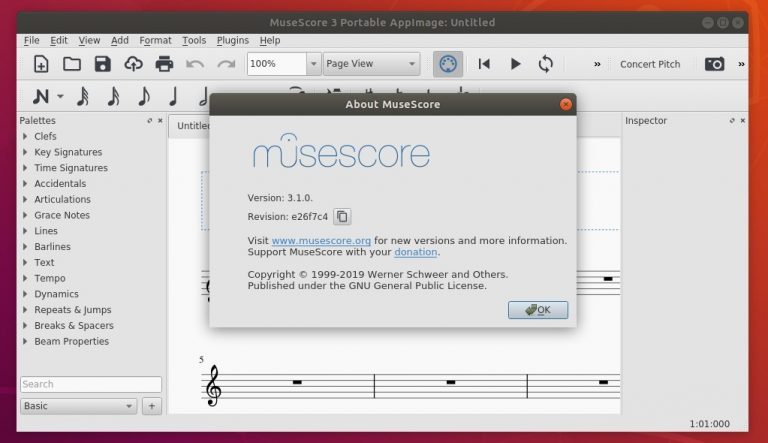The image size is (768, 443).
Task: Toggle note input mode N icon
Action: point(41,96)
